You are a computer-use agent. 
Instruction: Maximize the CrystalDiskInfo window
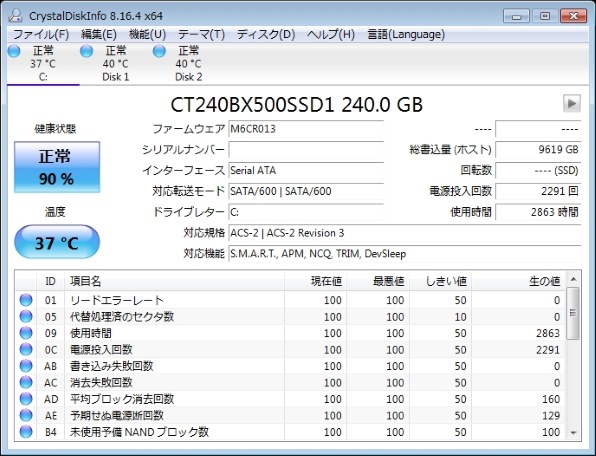545,16
